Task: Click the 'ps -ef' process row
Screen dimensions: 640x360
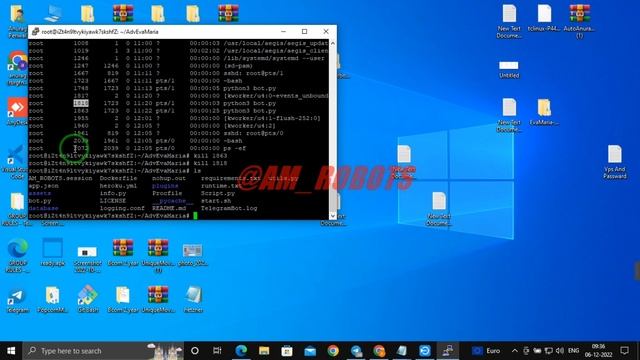Action: point(137,148)
